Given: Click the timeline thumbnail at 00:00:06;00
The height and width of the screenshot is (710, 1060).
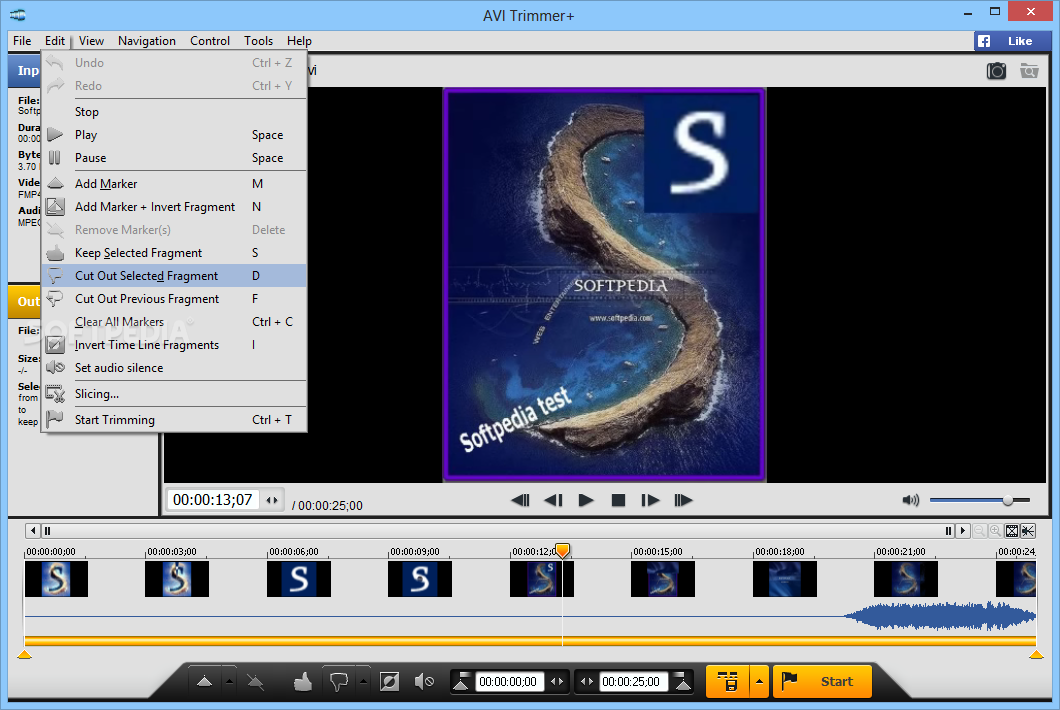Looking at the screenshot, I should pyautogui.click(x=299, y=579).
